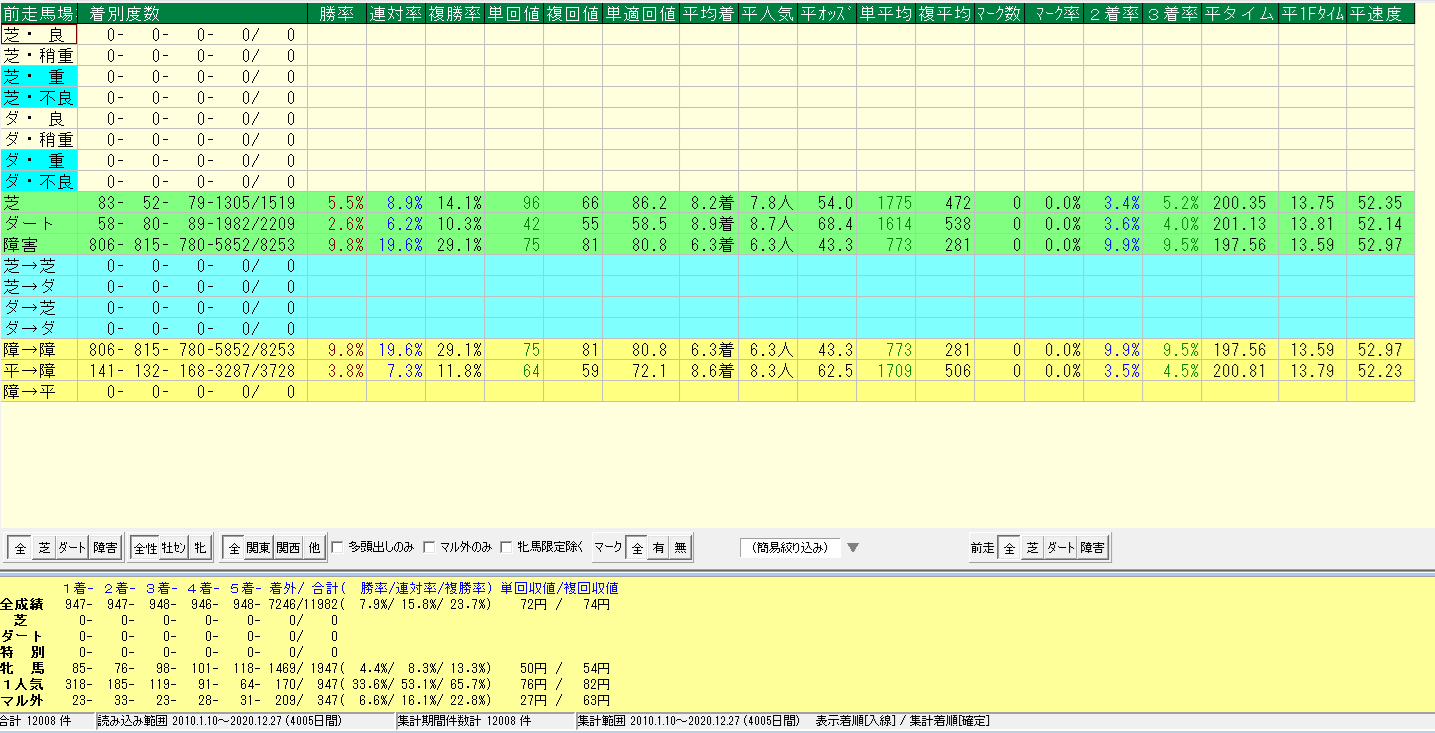Click the 前走馬場 column header

39,14
